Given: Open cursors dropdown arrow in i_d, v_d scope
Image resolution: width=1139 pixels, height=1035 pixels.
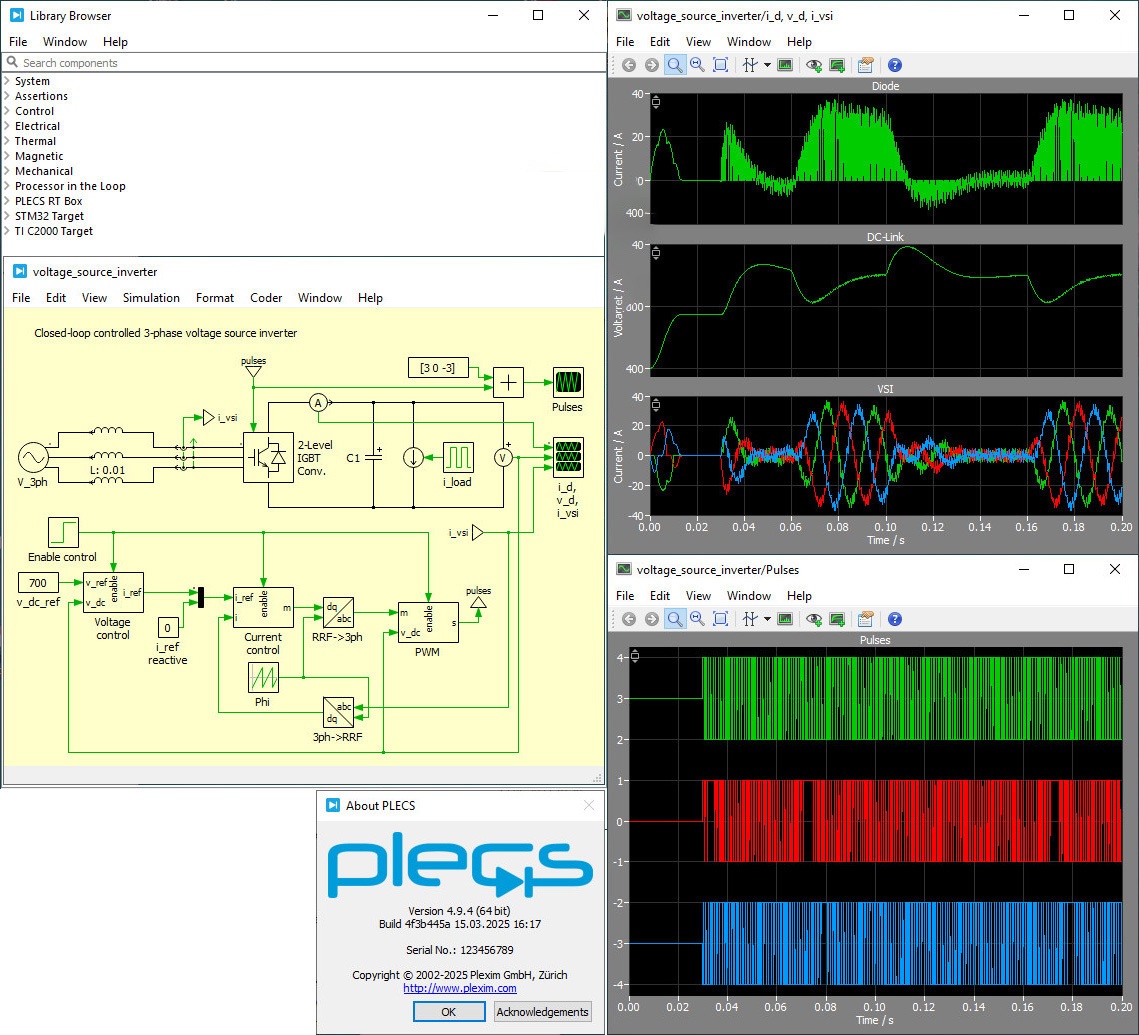Looking at the screenshot, I should point(767,65).
